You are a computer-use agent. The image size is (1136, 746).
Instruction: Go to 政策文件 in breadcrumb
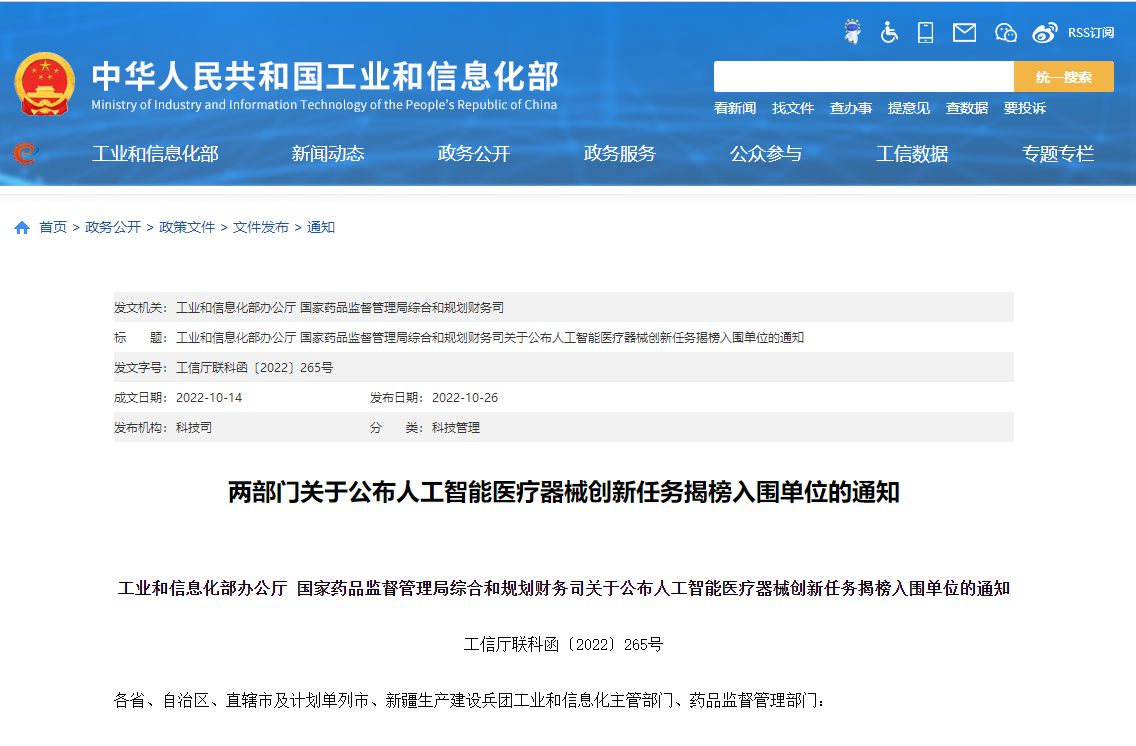[187, 227]
